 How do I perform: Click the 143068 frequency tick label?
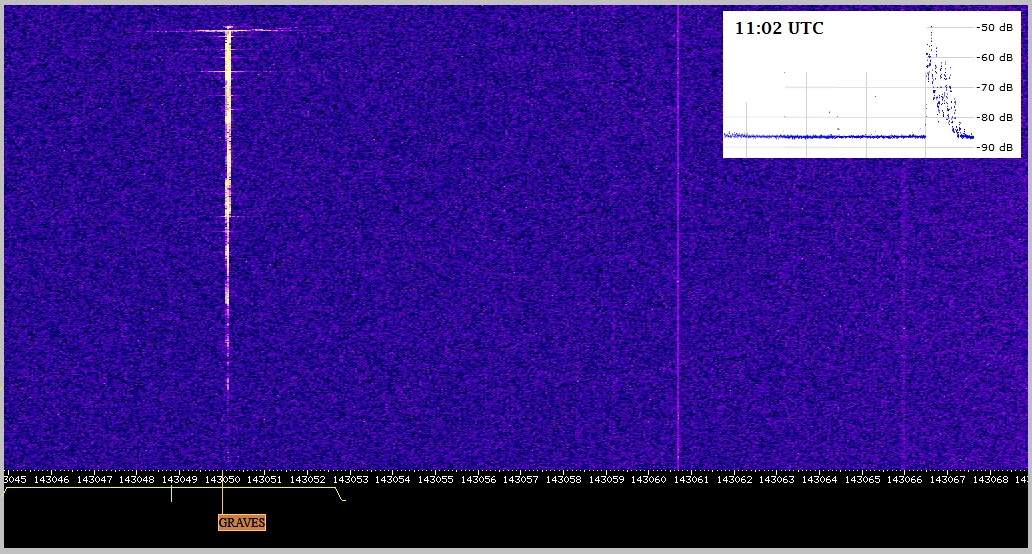[991, 480]
